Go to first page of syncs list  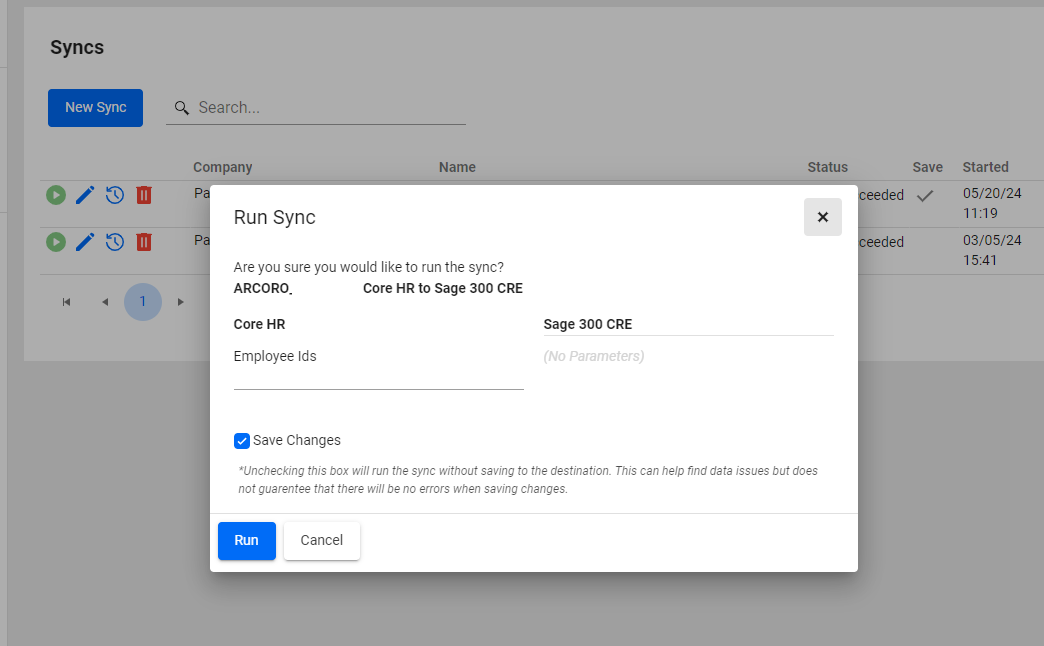click(67, 302)
